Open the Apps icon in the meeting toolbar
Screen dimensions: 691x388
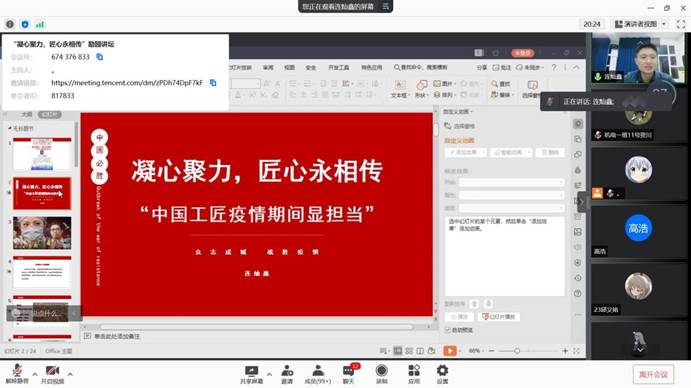(414, 374)
